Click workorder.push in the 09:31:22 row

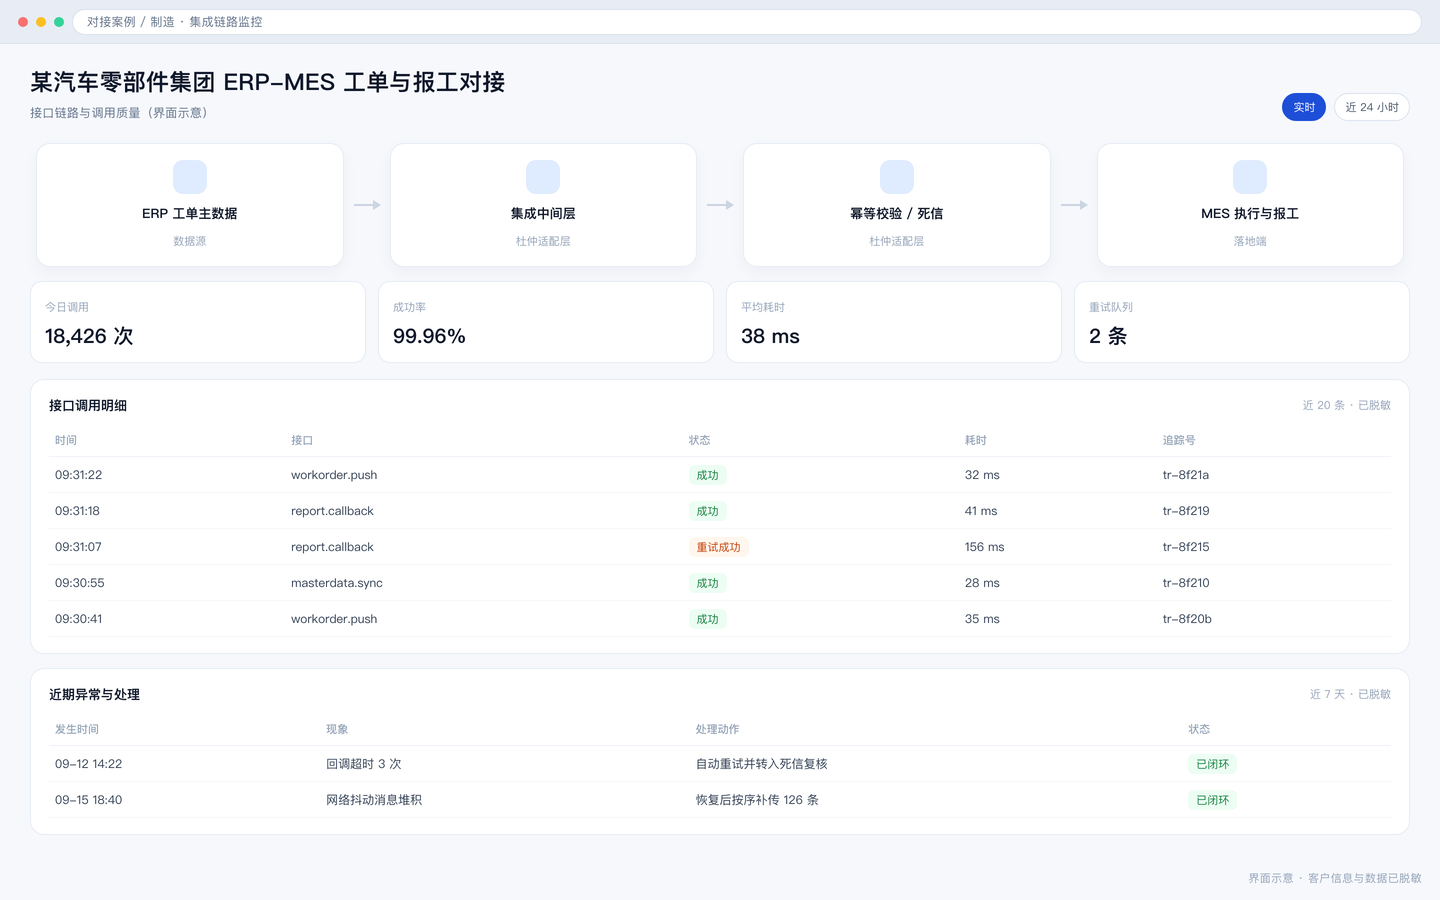click(334, 475)
